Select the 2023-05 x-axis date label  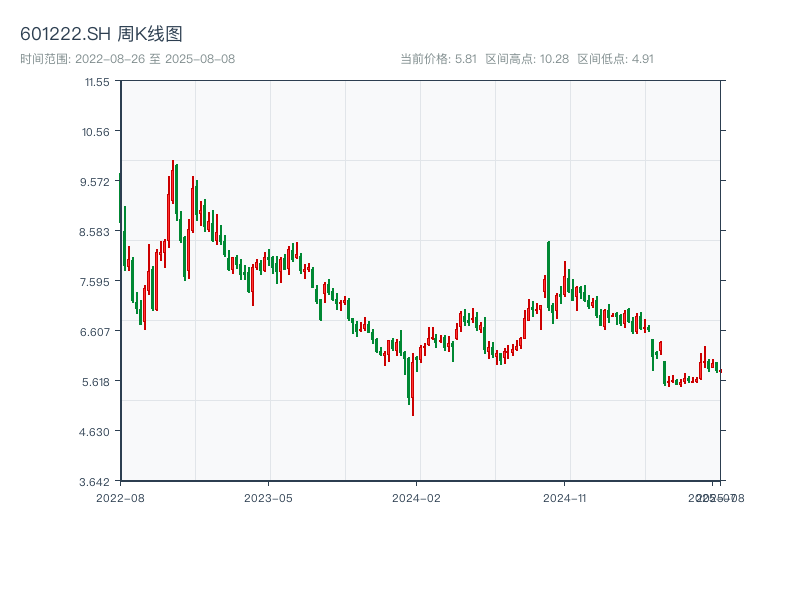coord(268,497)
